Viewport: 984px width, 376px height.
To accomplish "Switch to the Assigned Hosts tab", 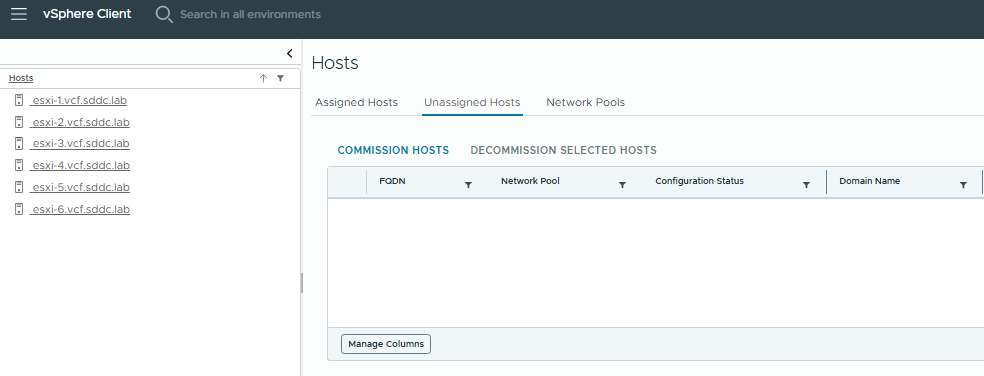I will pyautogui.click(x=356, y=102).
